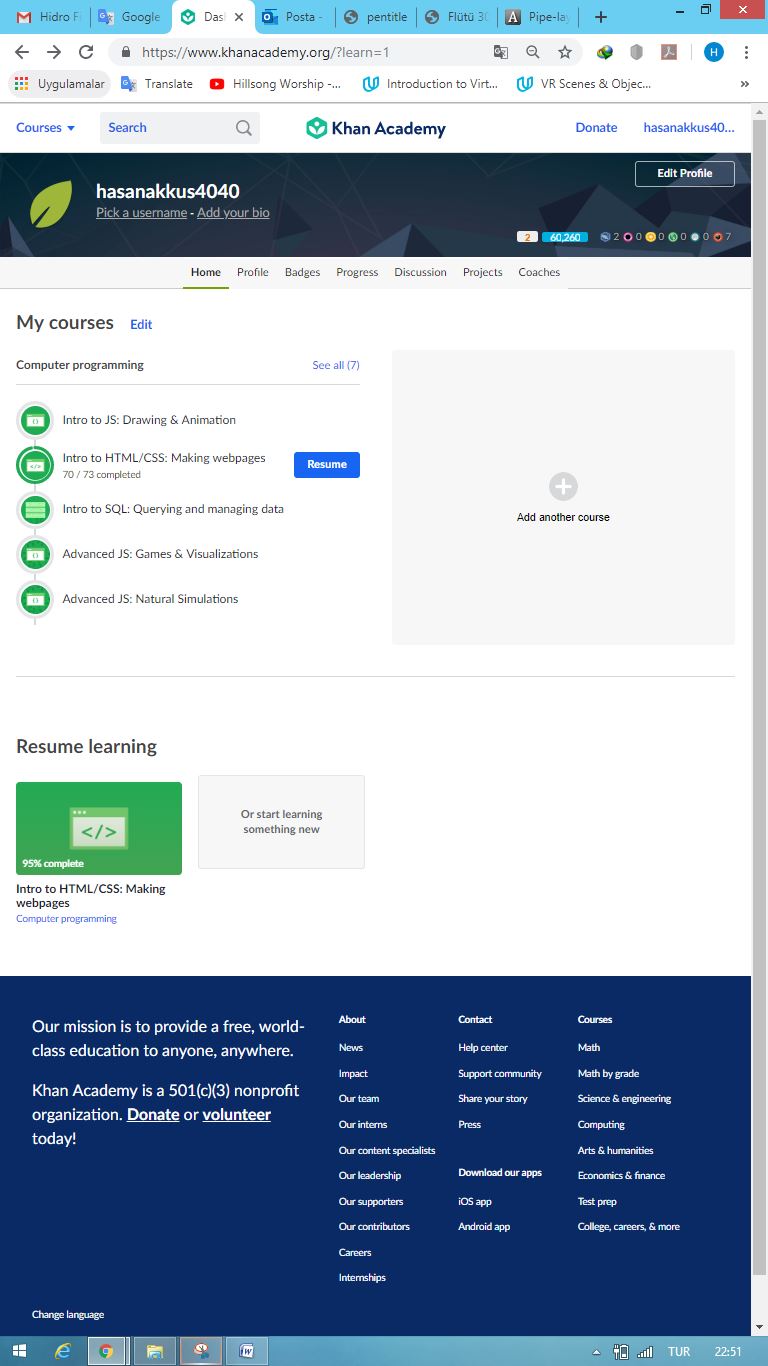Click the green leaf avatar

(x=50, y=204)
